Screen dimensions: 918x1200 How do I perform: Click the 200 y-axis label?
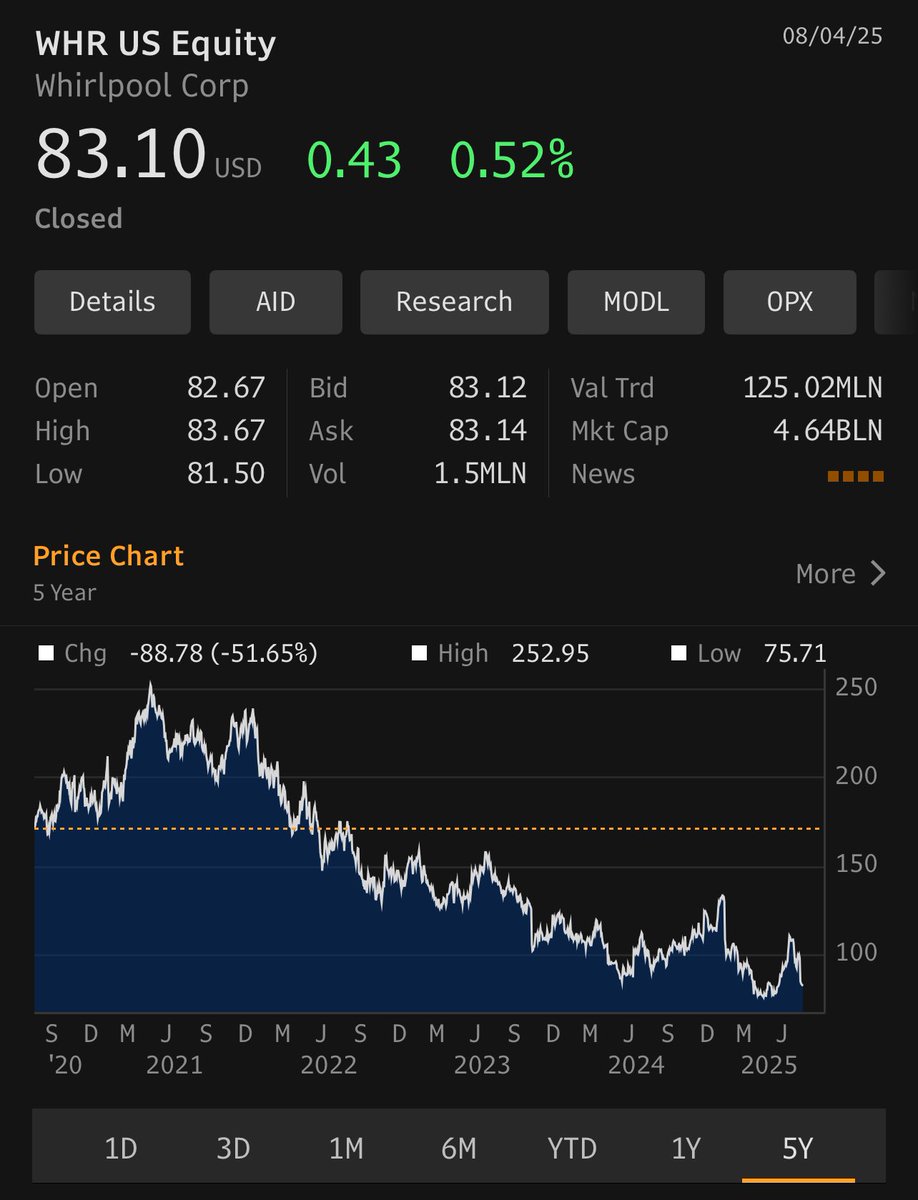[x=859, y=776]
